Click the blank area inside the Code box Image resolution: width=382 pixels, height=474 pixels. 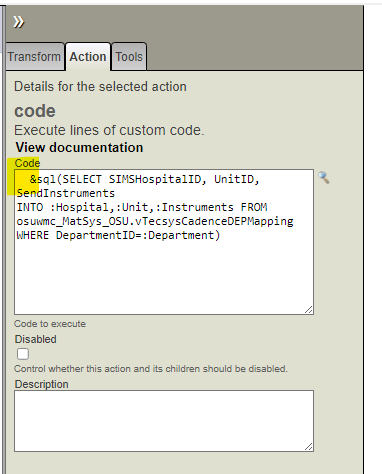pyautogui.click(x=164, y=277)
